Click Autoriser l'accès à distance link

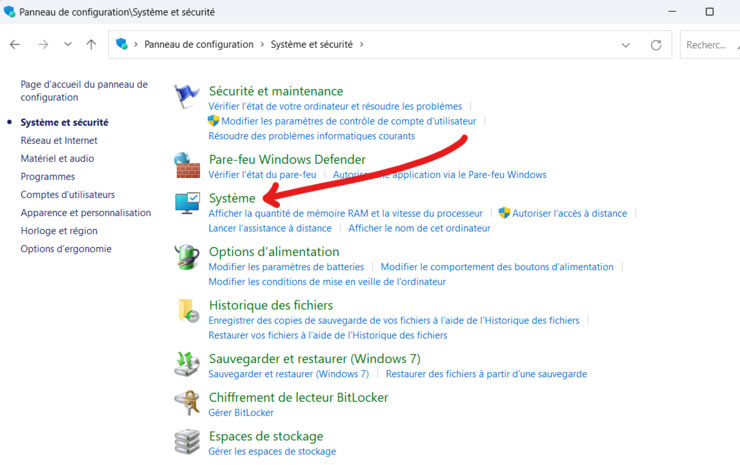[x=570, y=213]
